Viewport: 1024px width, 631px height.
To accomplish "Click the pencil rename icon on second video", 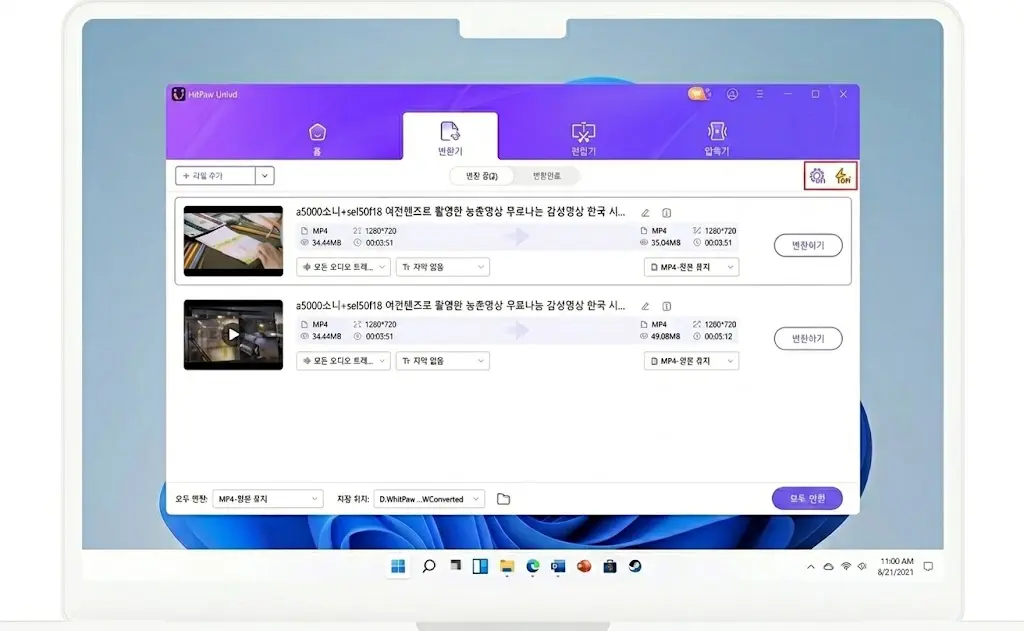I will (645, 306).
